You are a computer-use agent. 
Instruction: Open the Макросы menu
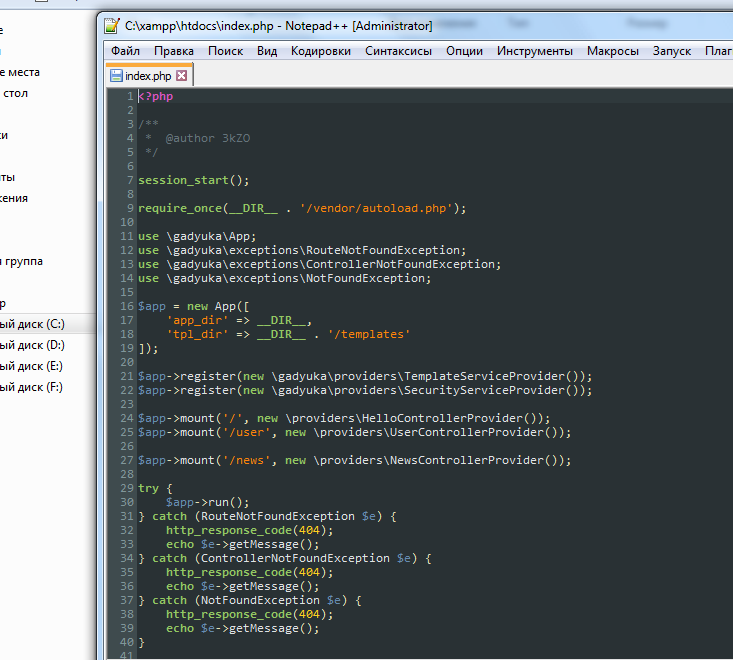612,51
